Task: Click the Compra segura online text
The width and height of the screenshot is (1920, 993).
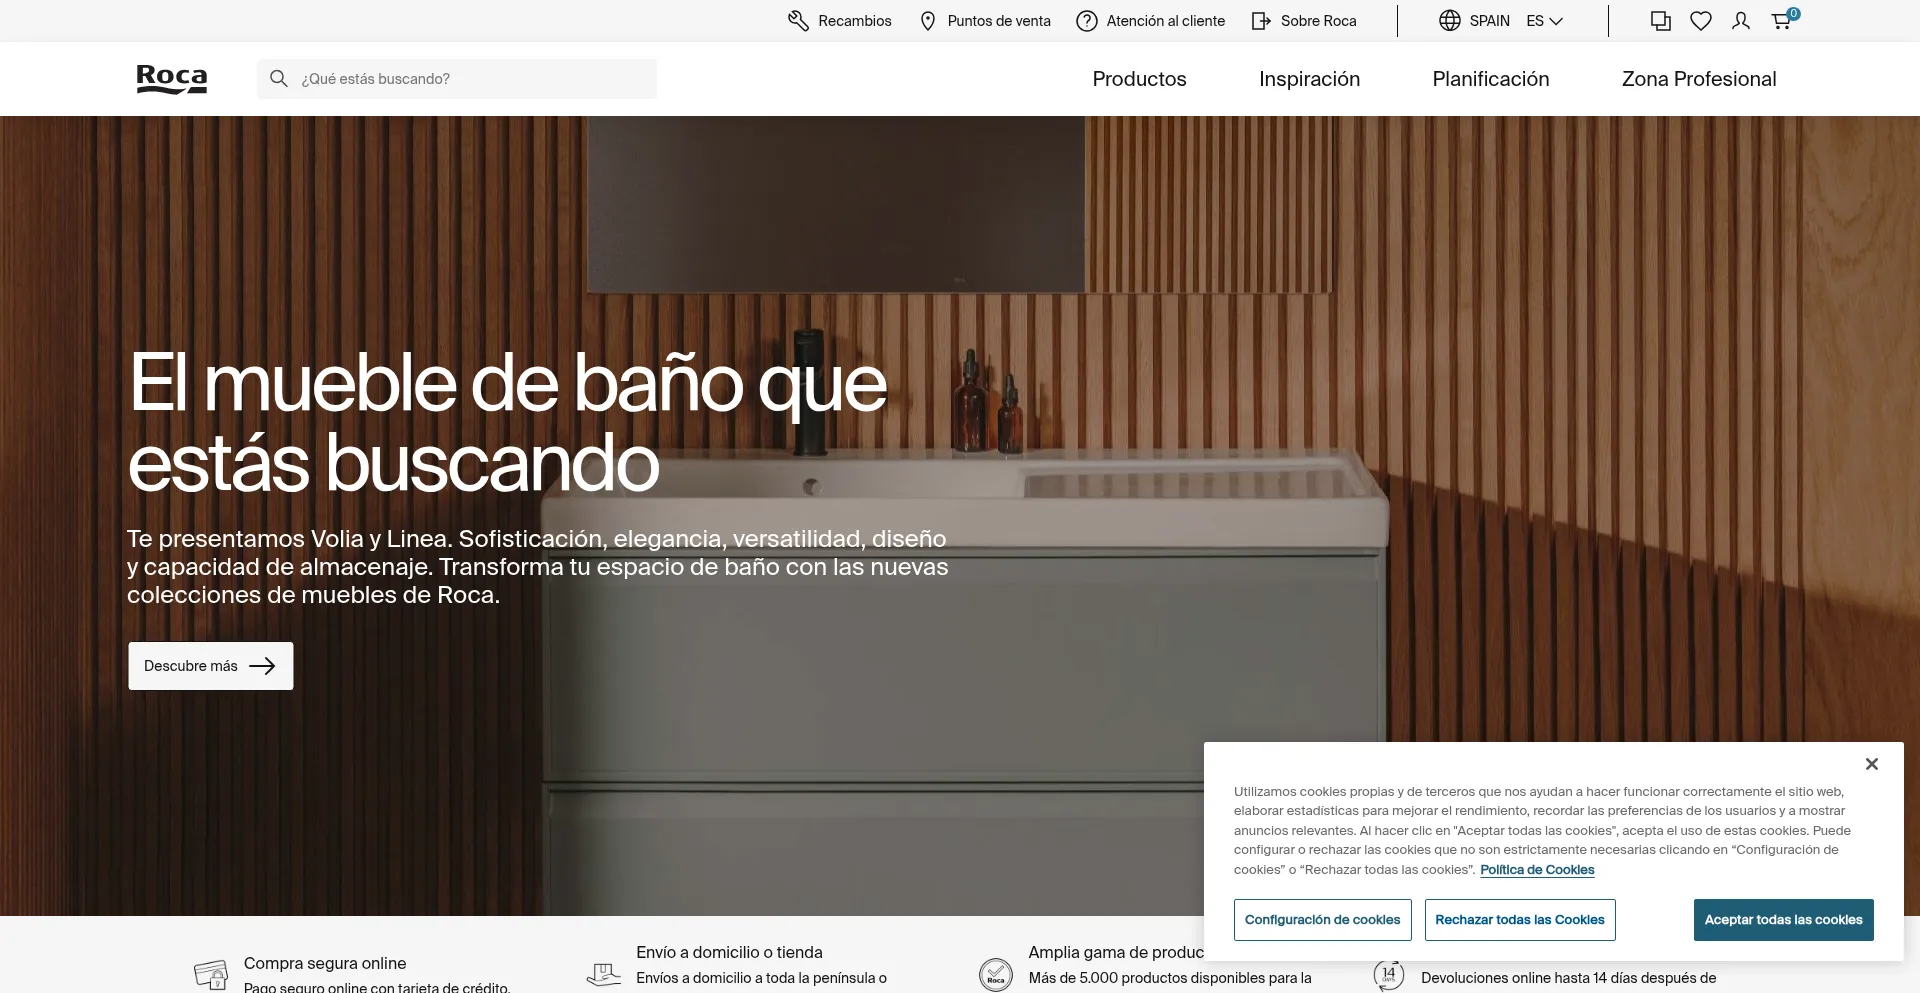Action: [x=325, y=964]
